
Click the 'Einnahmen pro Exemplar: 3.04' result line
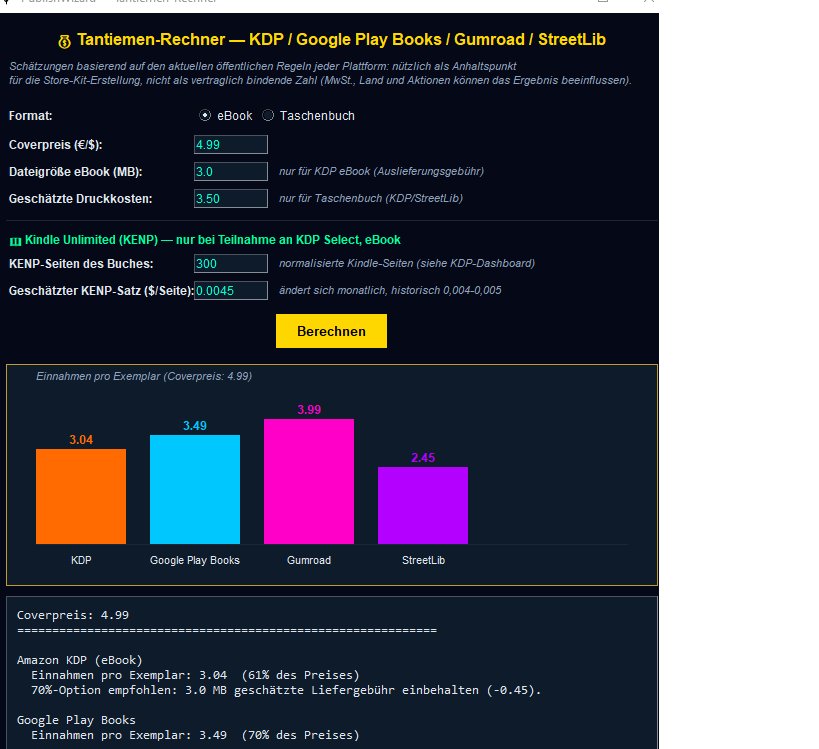point(195,675)
